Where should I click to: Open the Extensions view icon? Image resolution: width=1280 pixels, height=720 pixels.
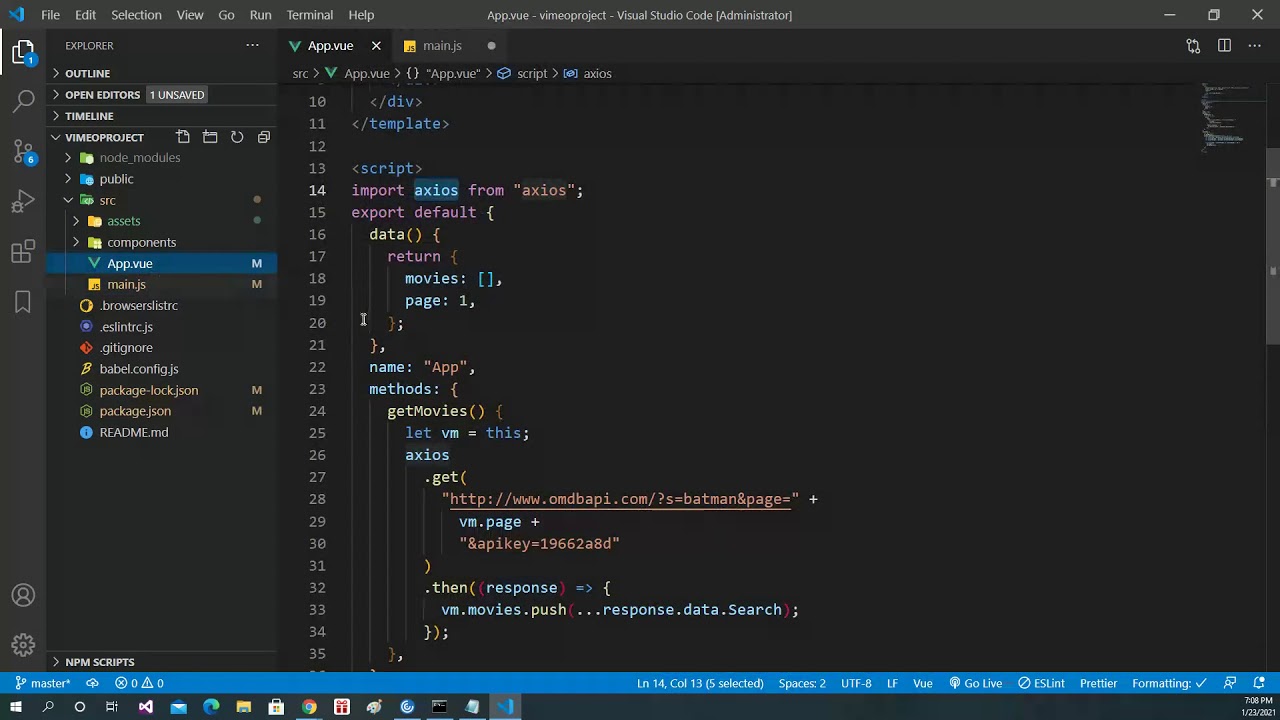coord(24,252)
